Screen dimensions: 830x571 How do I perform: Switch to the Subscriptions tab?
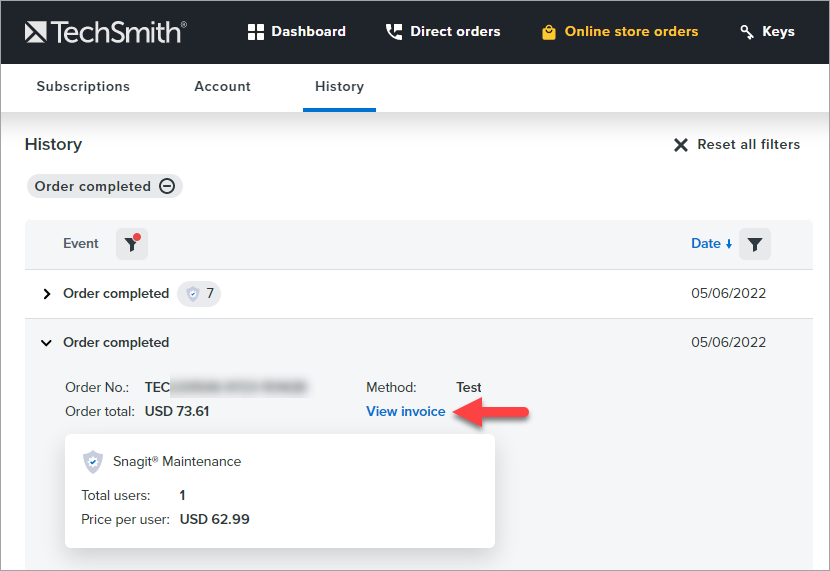[83, 87]
